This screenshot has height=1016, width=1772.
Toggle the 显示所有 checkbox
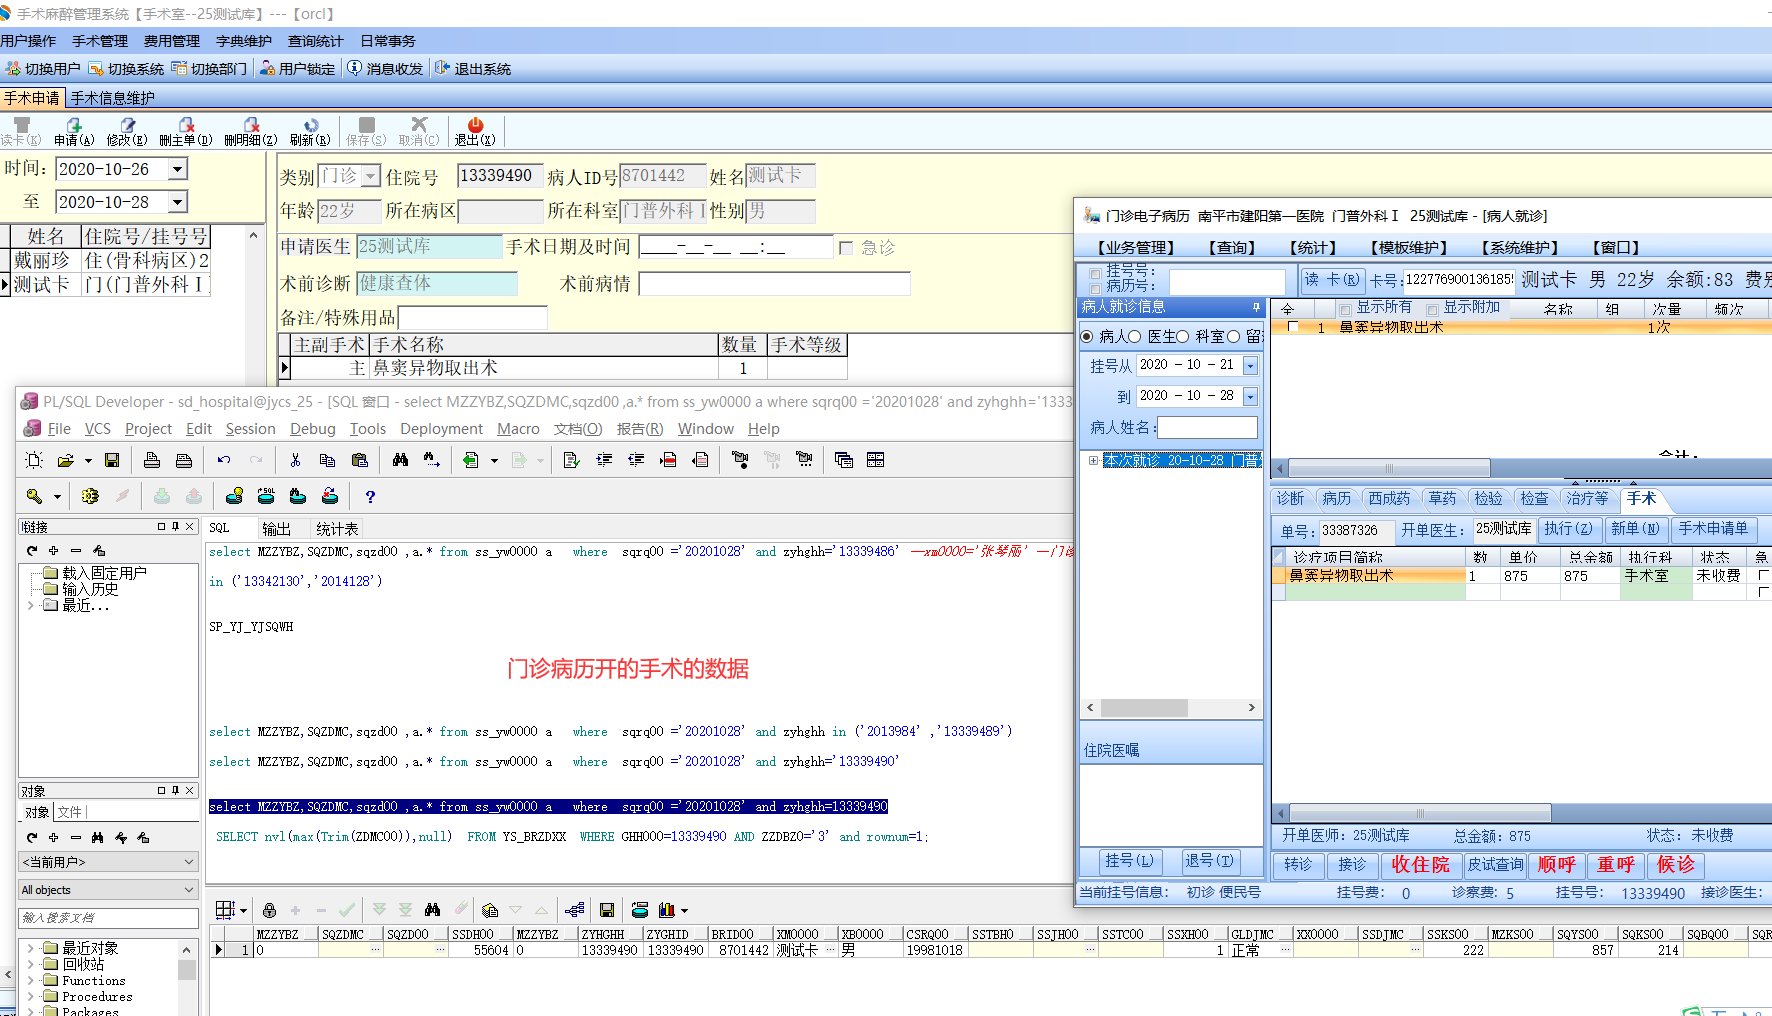coord(1346,309)
